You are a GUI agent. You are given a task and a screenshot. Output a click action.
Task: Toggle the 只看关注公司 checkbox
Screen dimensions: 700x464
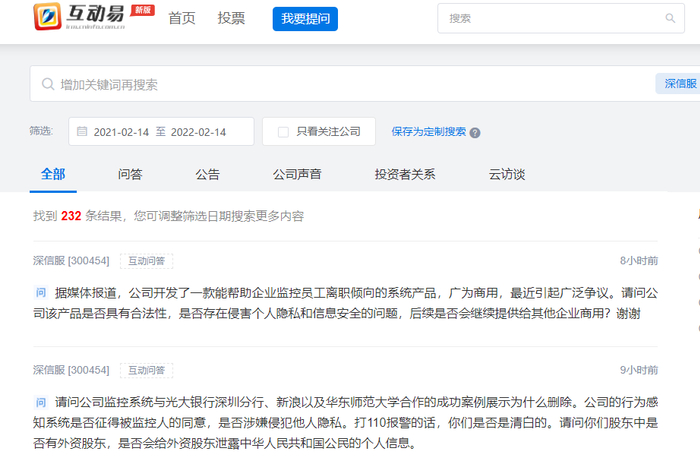click(283, 132)
